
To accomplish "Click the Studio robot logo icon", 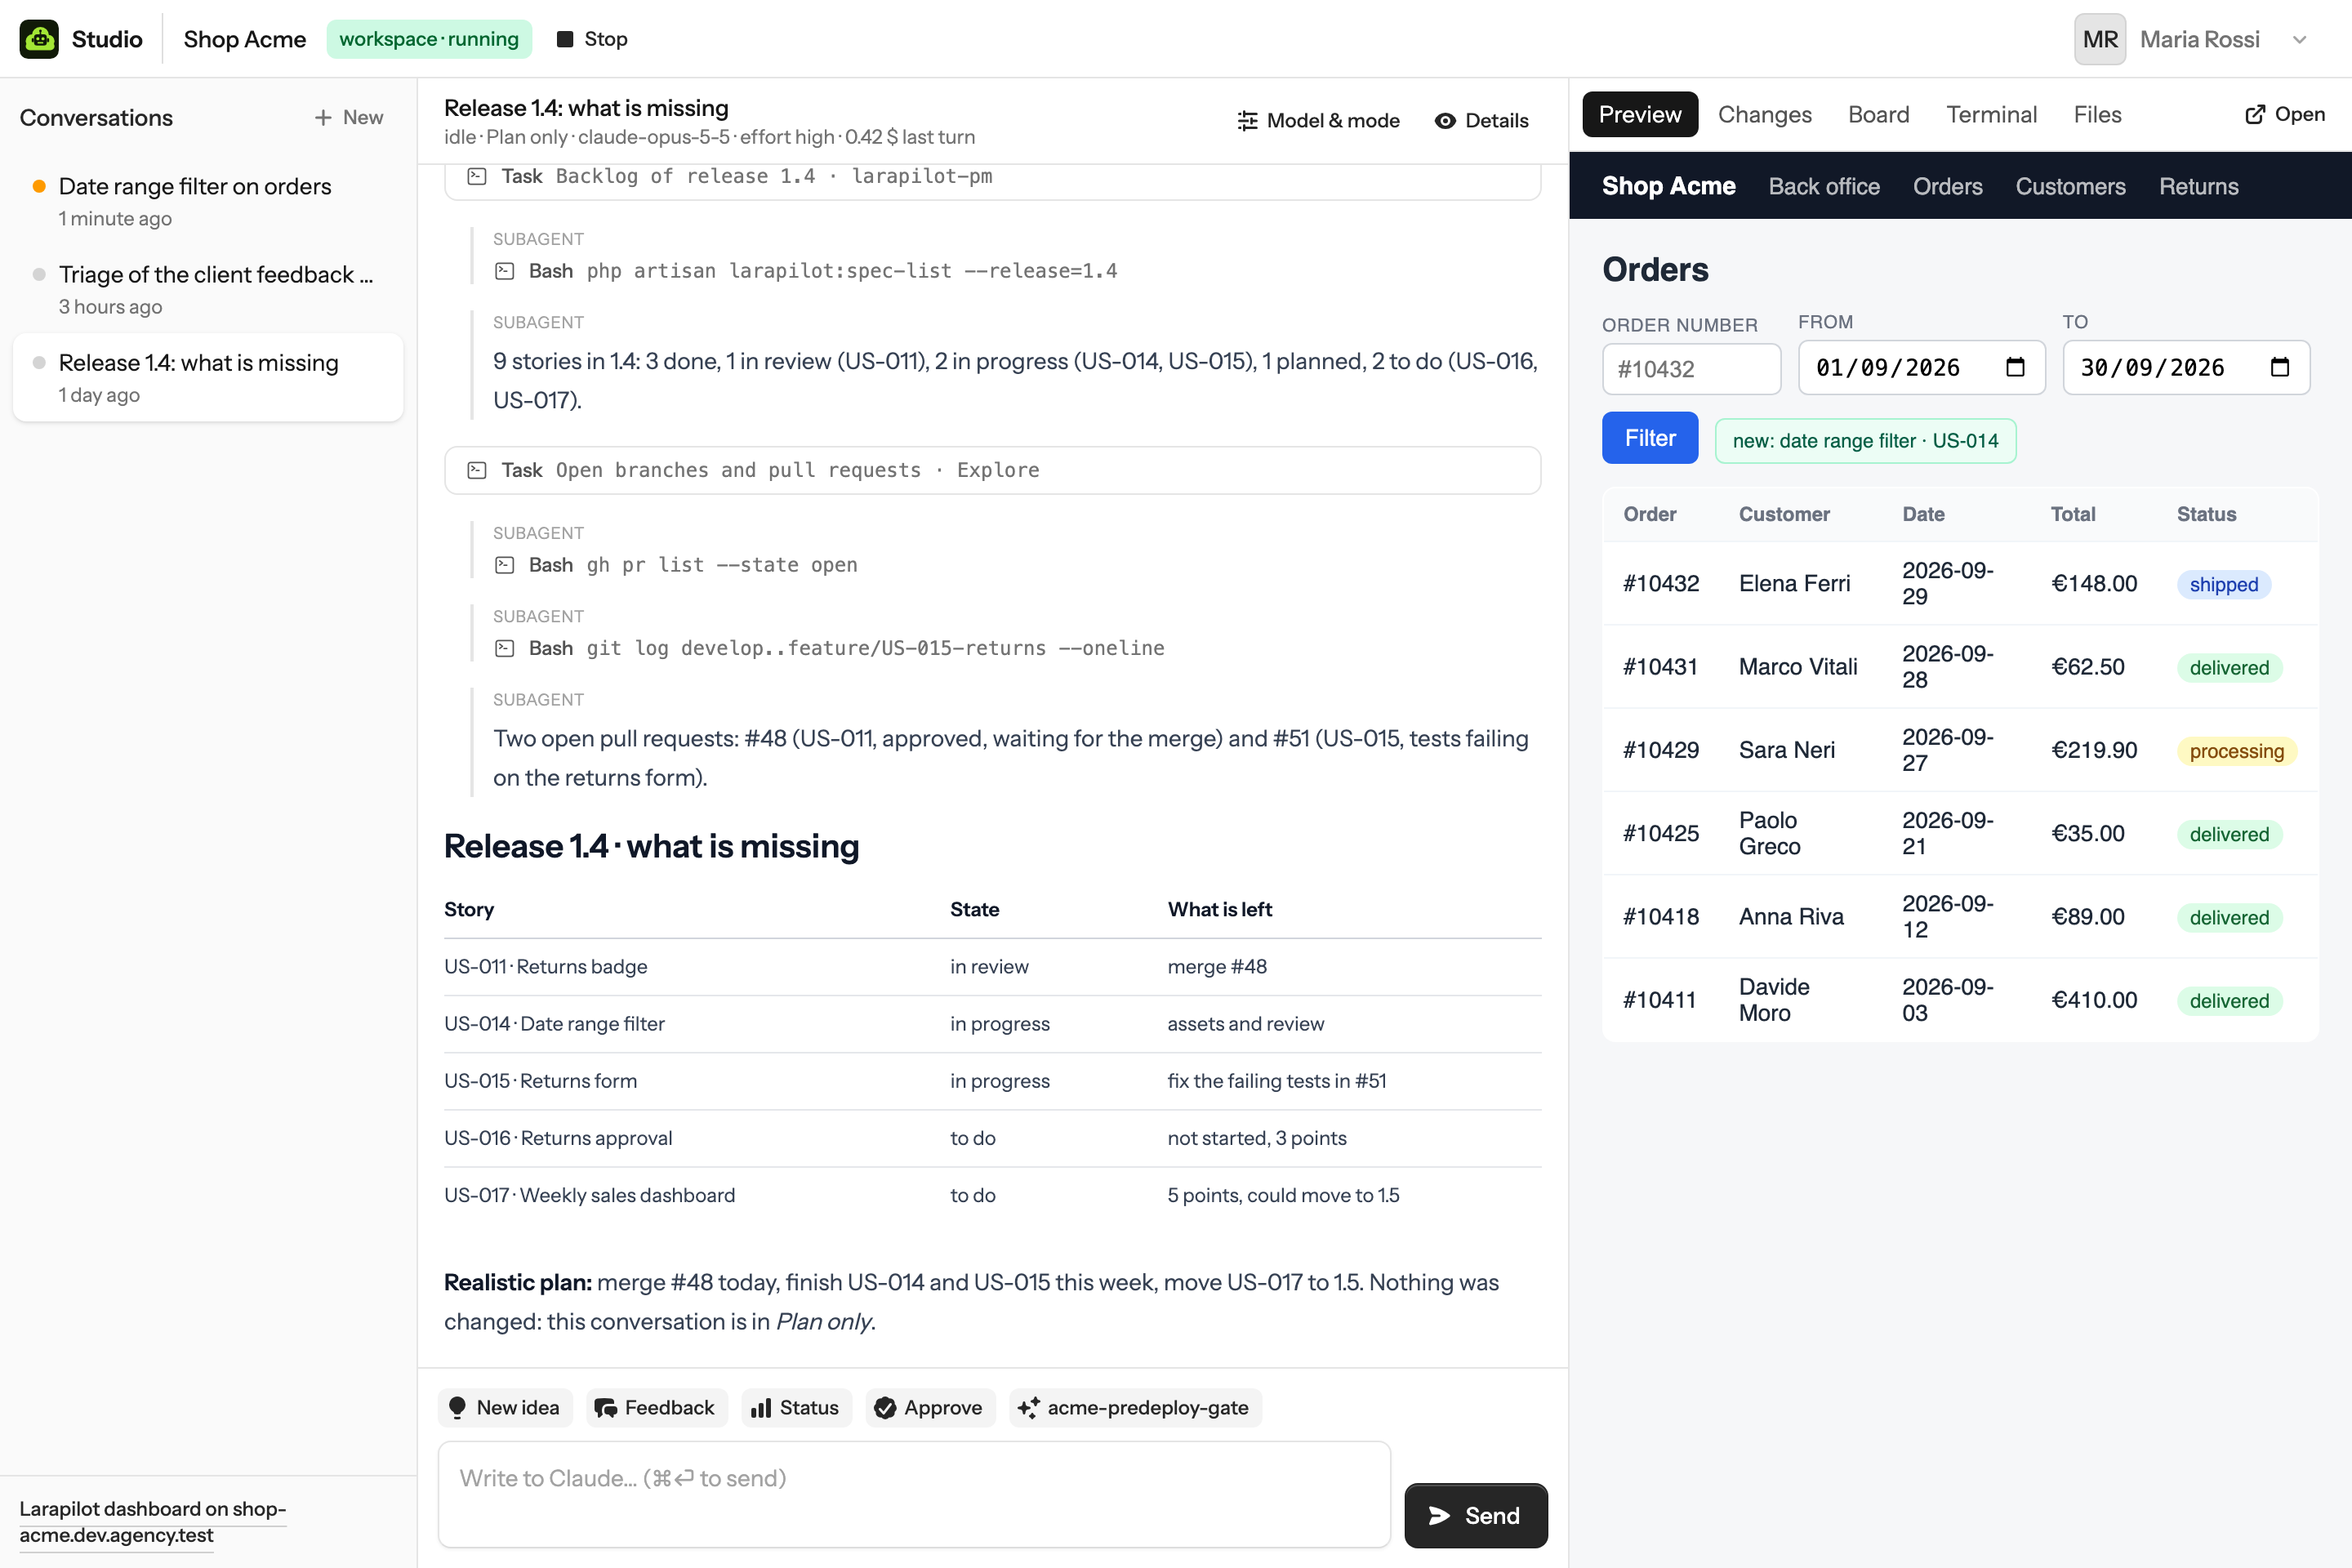I will (x=39, y=39).
